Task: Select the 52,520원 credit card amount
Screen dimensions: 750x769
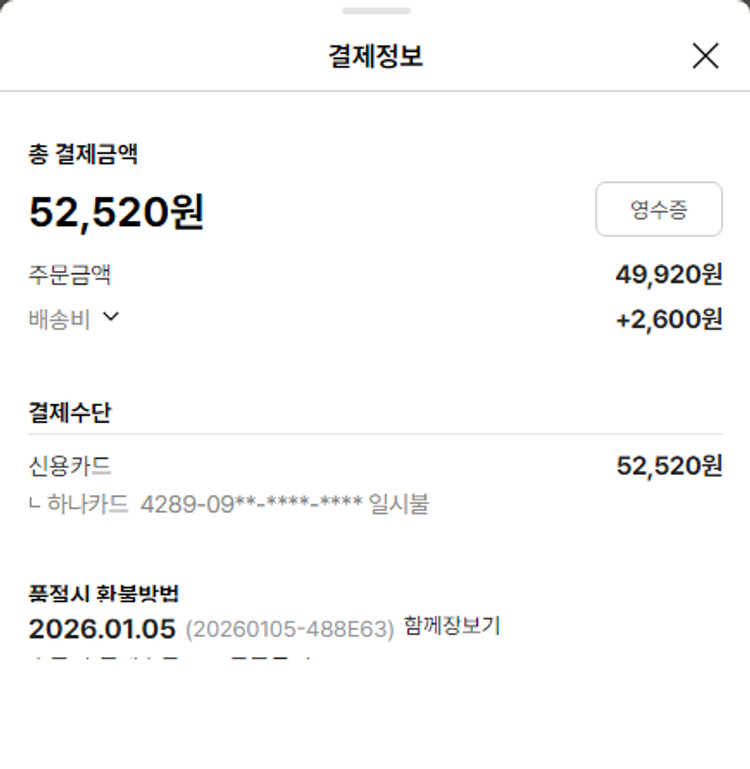Action: [668, 466]
